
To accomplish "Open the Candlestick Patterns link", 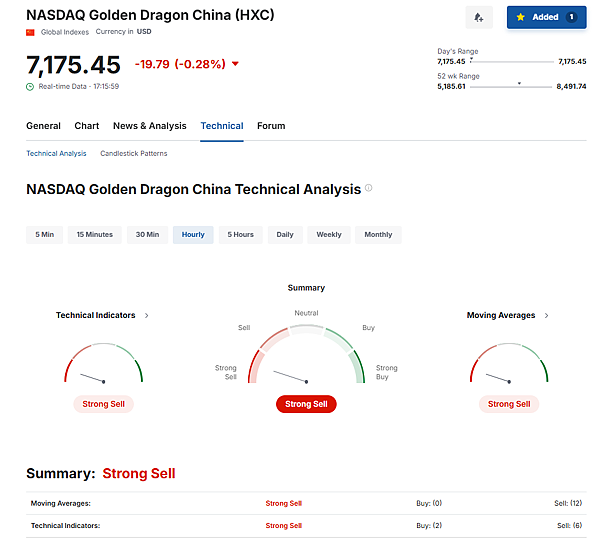I will pos(133,153).
